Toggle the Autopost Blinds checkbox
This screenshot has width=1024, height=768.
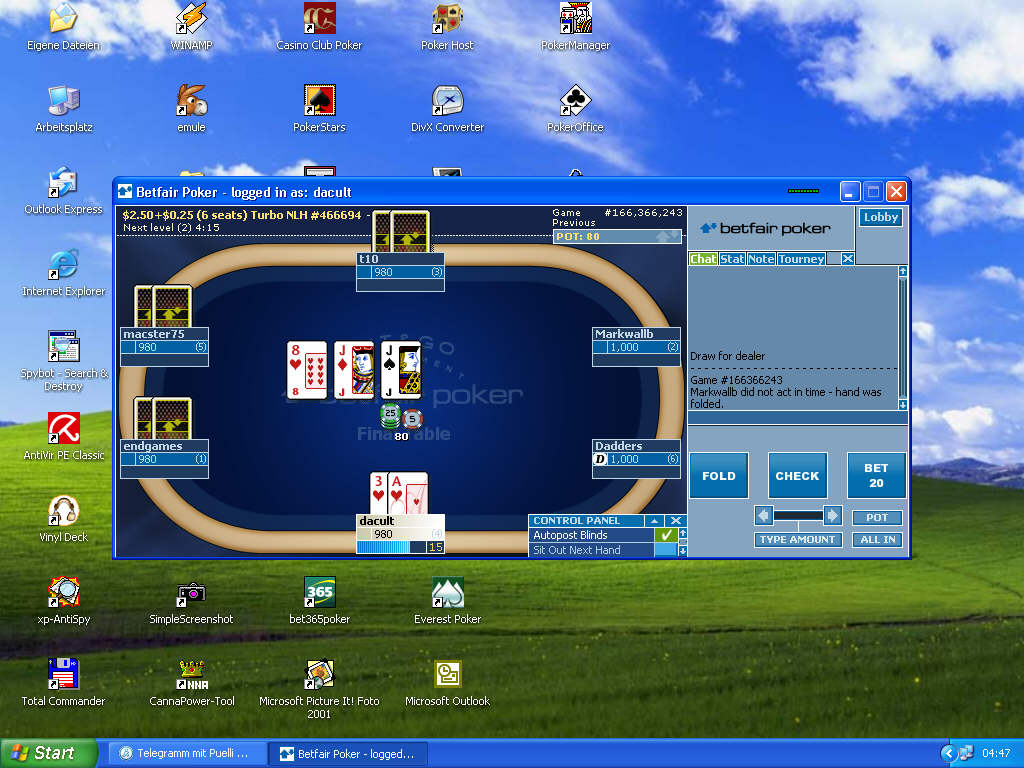pyautogui.click(x=666, y=535)
